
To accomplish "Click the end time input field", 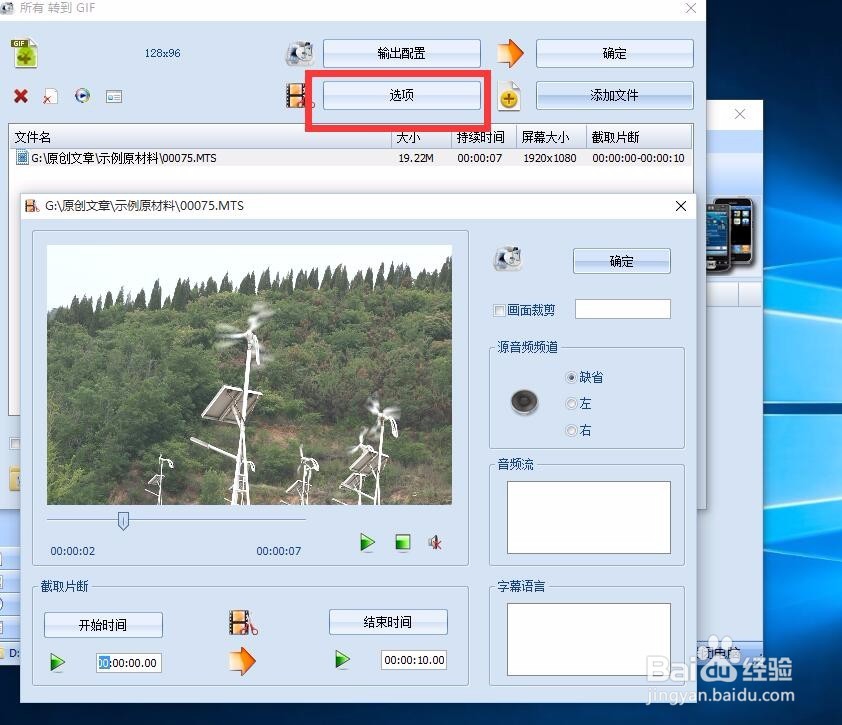I will 414,660.
